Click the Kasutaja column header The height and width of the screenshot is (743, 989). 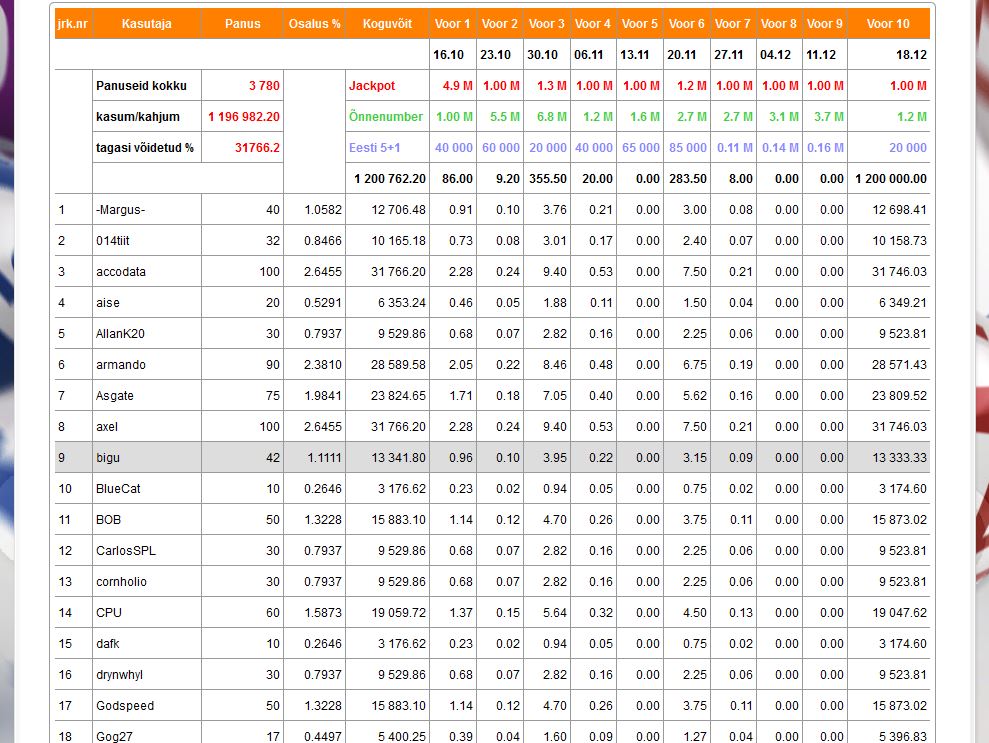pos(146,23)
